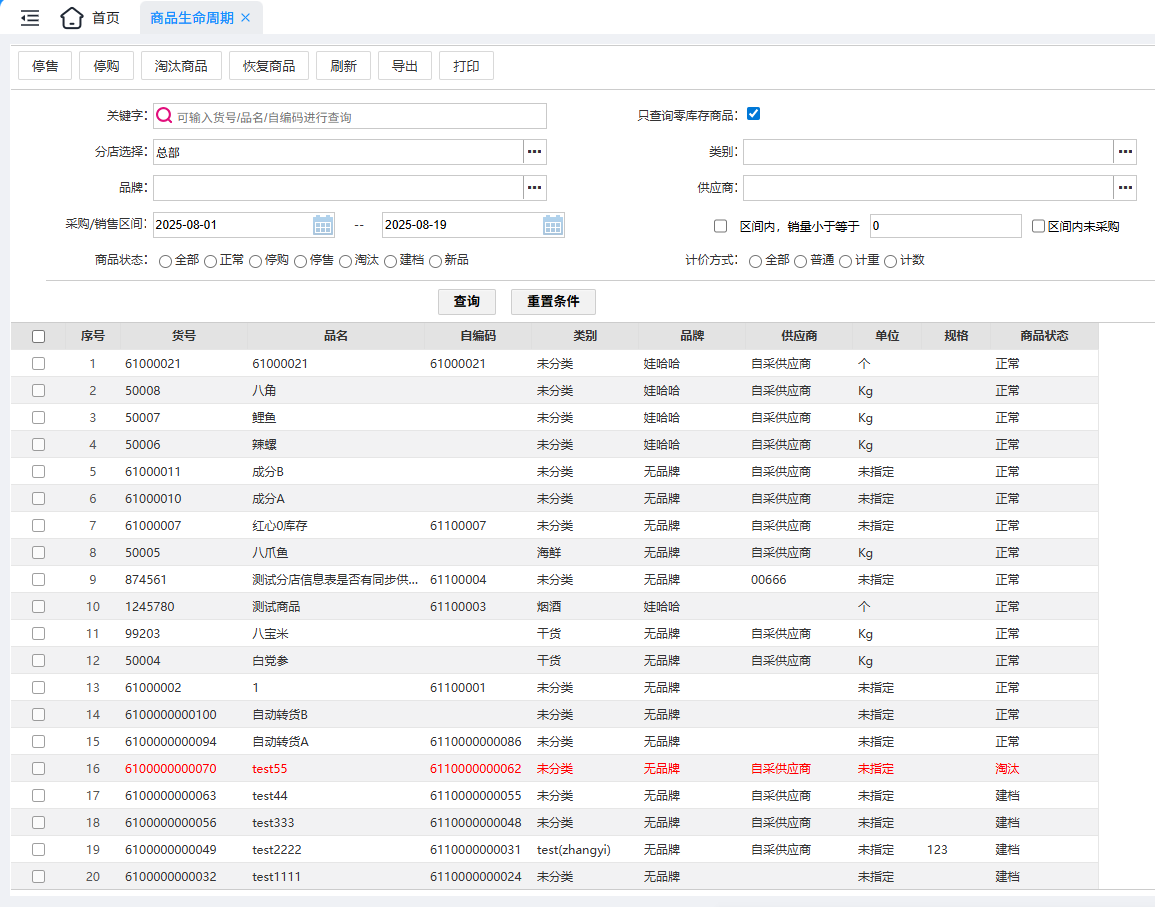Screen dimensions: 1155x907
Task: Click the cell 红心0库存
Action: tap(280, 525)
